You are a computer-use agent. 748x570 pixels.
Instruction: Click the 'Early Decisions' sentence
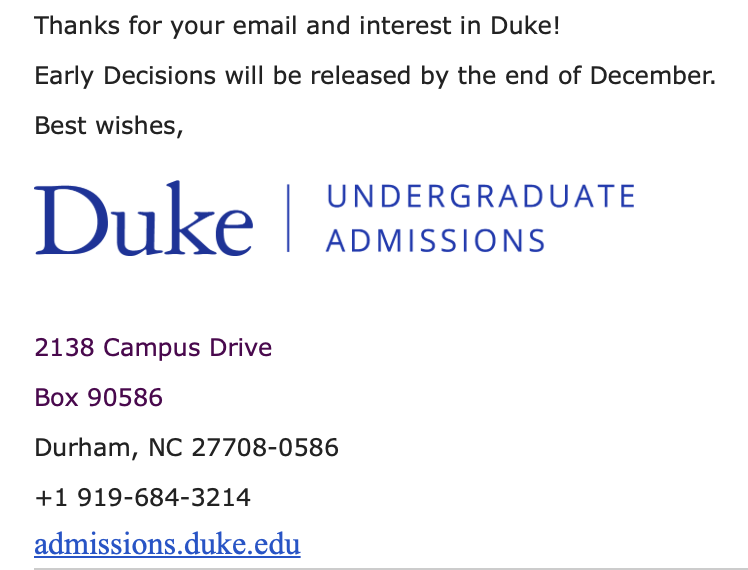pos(375,76)
